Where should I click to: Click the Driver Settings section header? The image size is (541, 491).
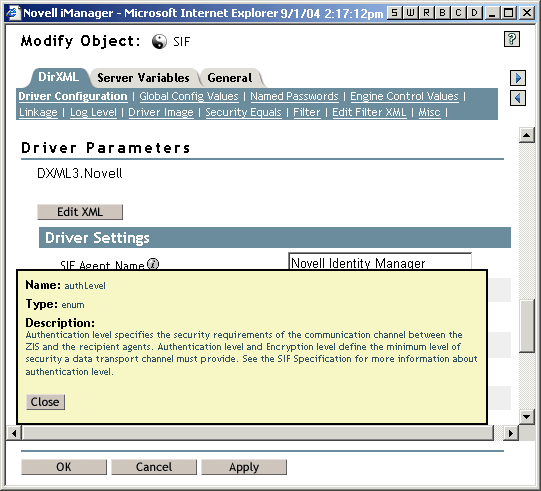click(275, 238)
